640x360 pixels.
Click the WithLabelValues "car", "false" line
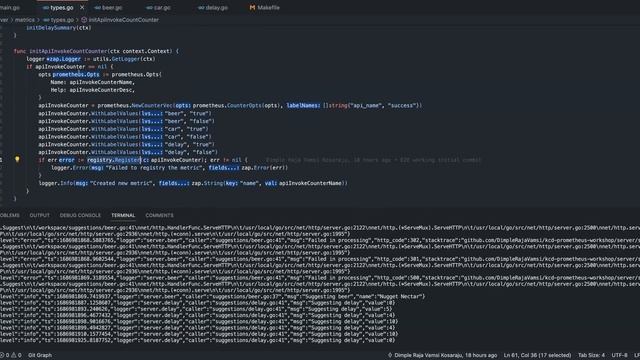125,137
